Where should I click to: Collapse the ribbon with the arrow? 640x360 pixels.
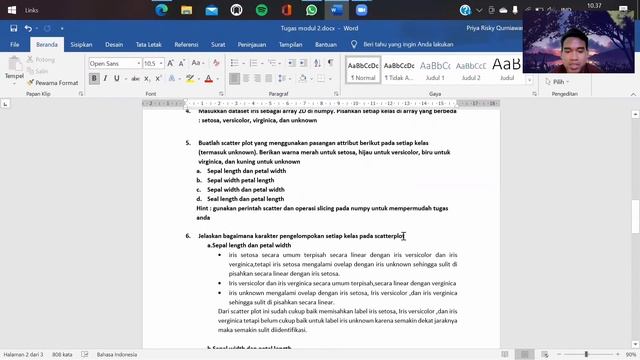pos(633,94)
